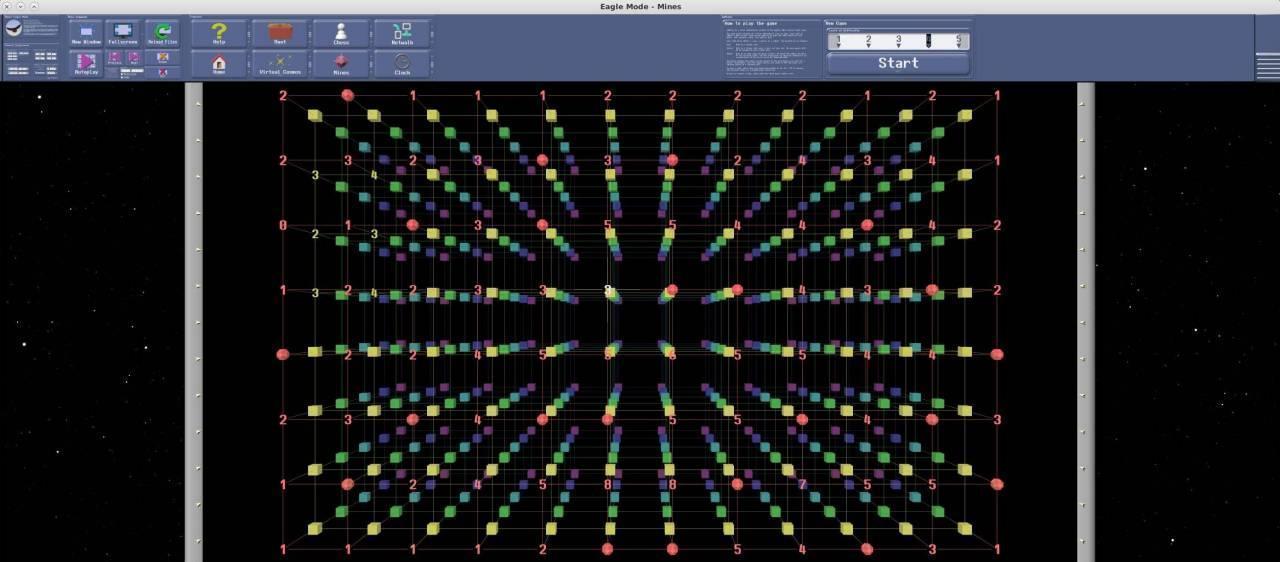Image resolution: width=1280 pixels, height=562 pixels.
Task: Click the New Window button
Action: 85,34
